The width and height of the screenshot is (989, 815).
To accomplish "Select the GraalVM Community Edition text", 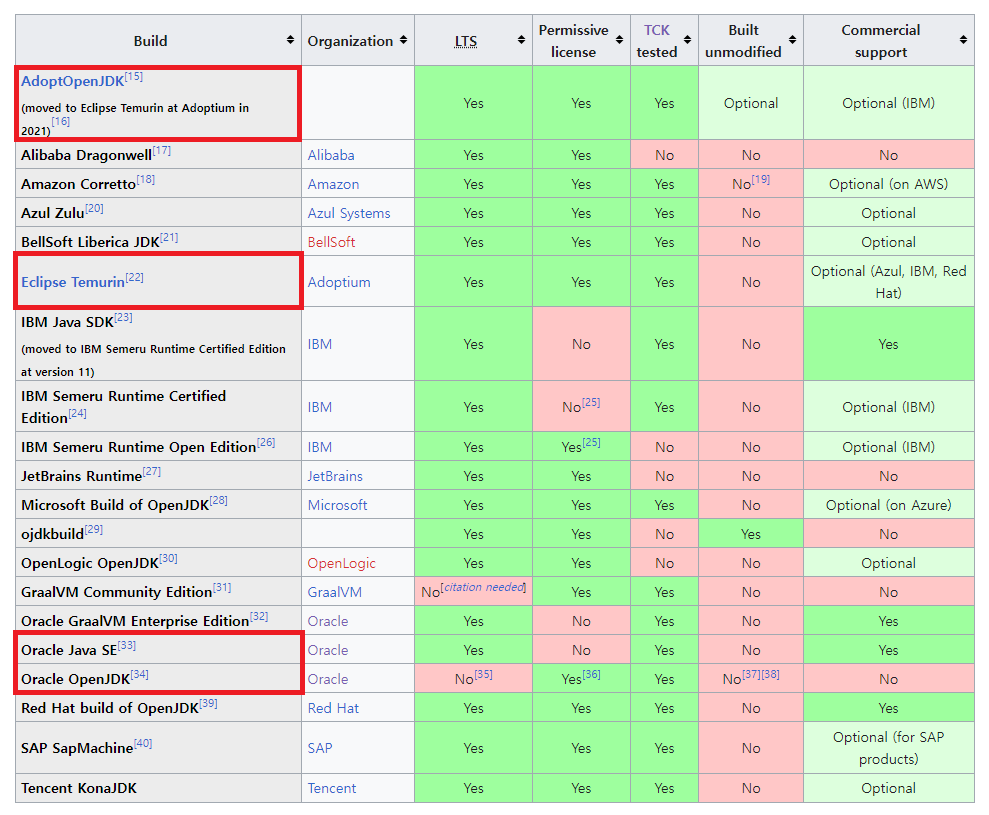I will 117,592.
